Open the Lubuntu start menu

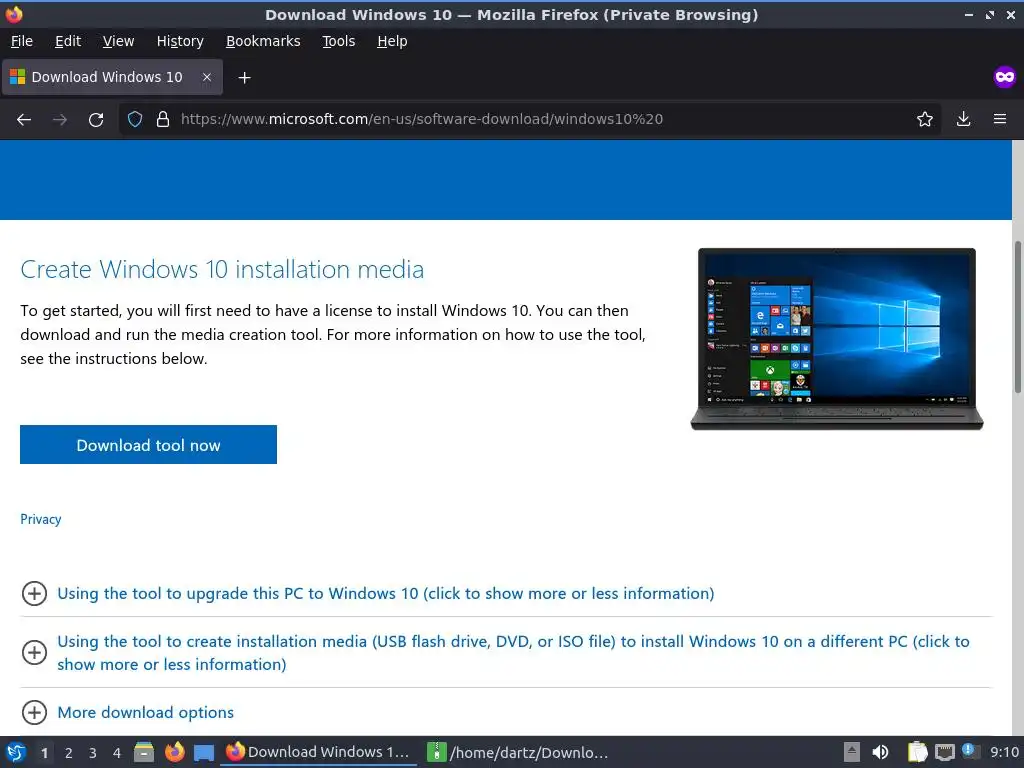click(x=15, y=752)
